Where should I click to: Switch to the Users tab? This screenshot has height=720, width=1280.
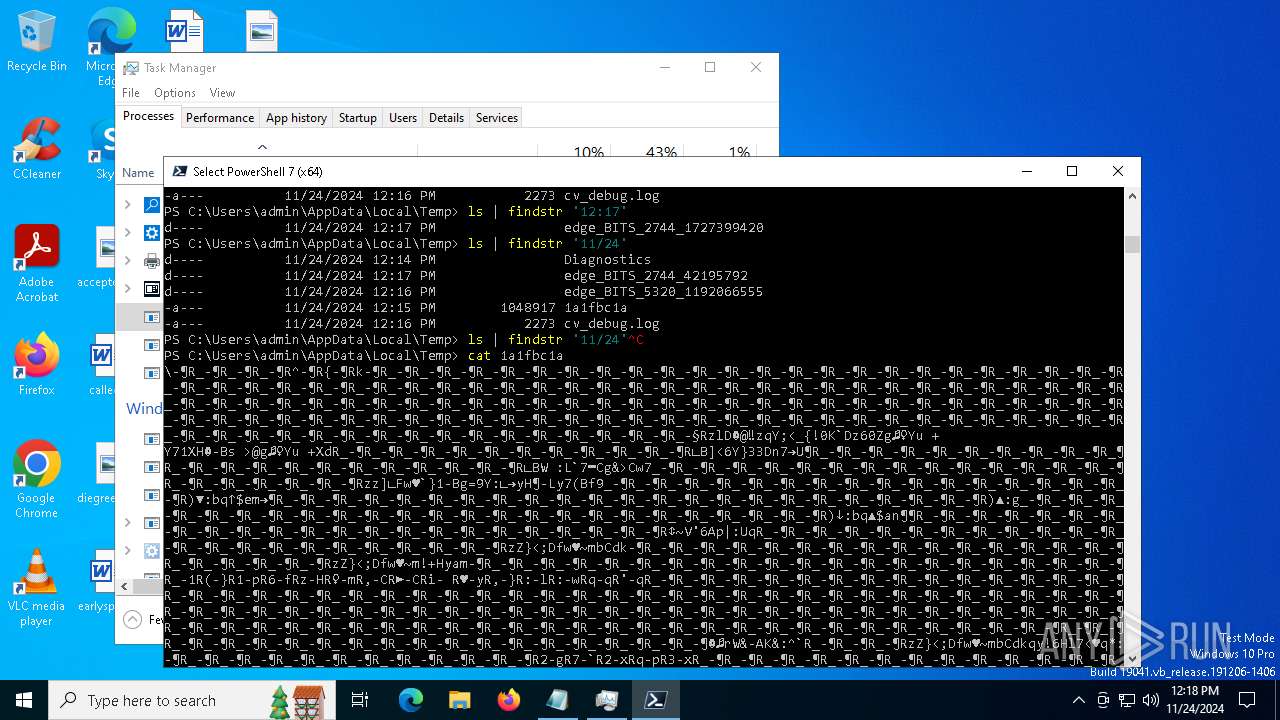(x=403, y=118)
